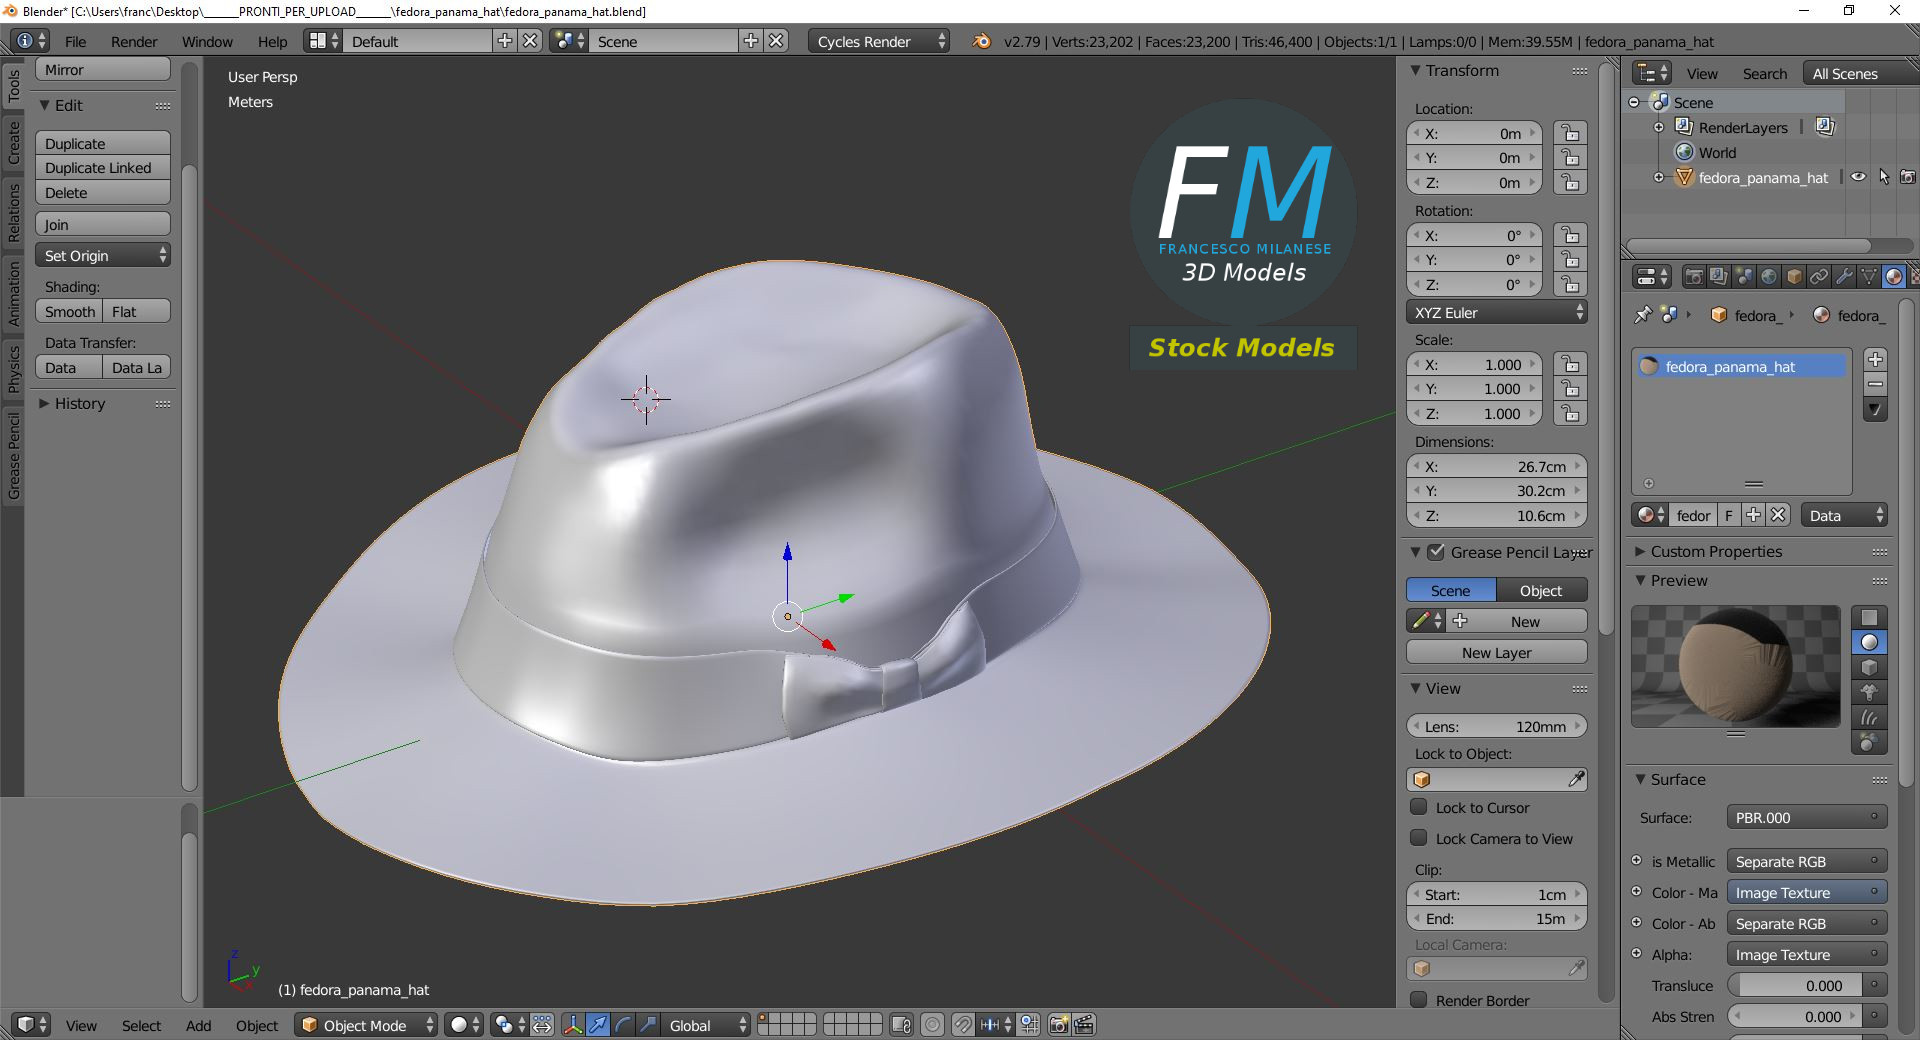This screenshot has width=1920, height=1040.
Task: Expand the RenderLayers tree node
Action: [x=1658, y=127]
